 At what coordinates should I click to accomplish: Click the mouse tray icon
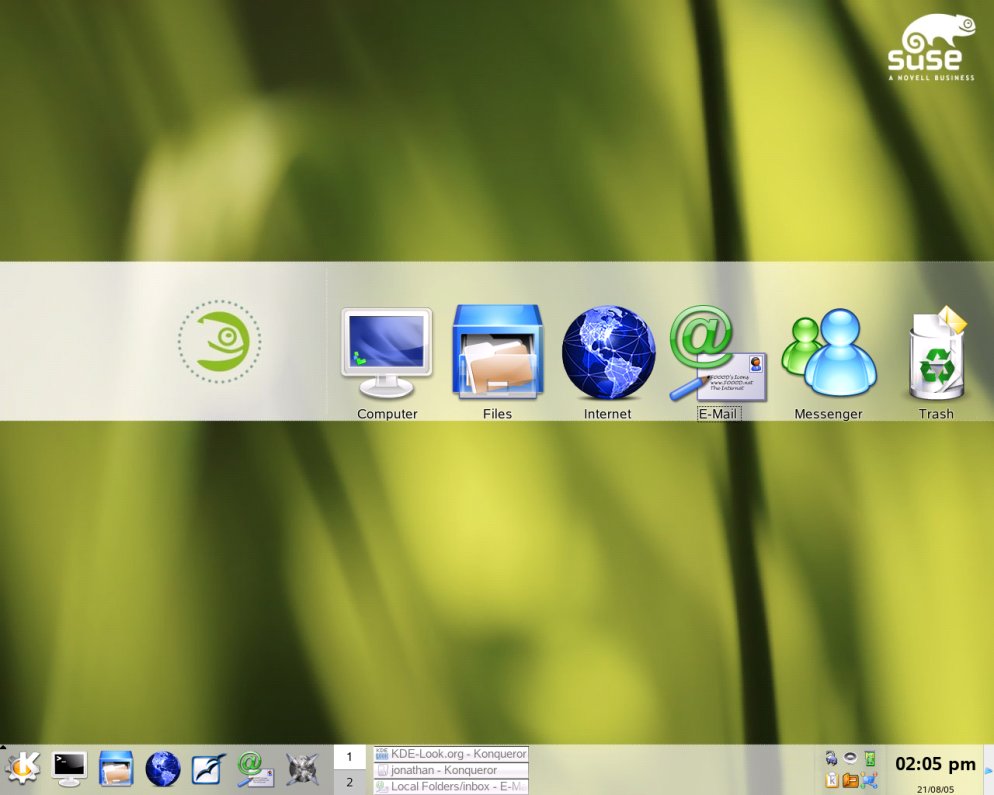coord(831,758)
